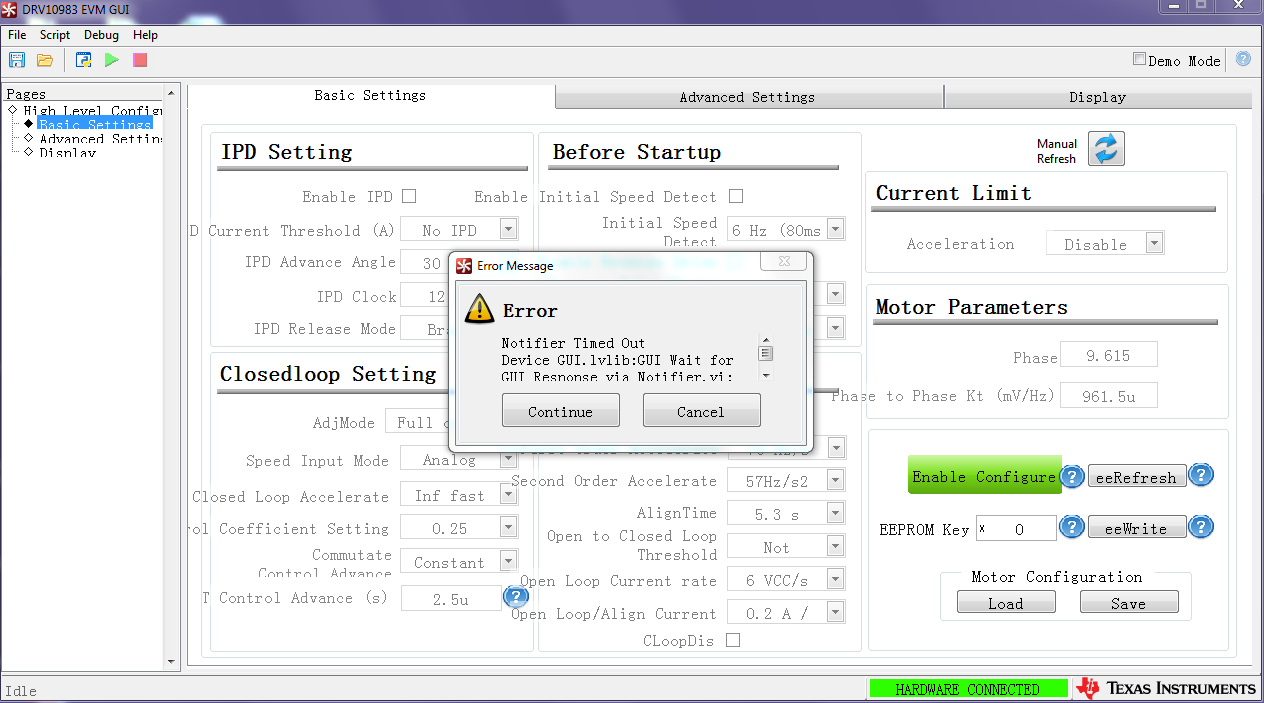Click Cancel in the Error dialog
This screenshot has width=1264, height=703.
tap(701, 411)
